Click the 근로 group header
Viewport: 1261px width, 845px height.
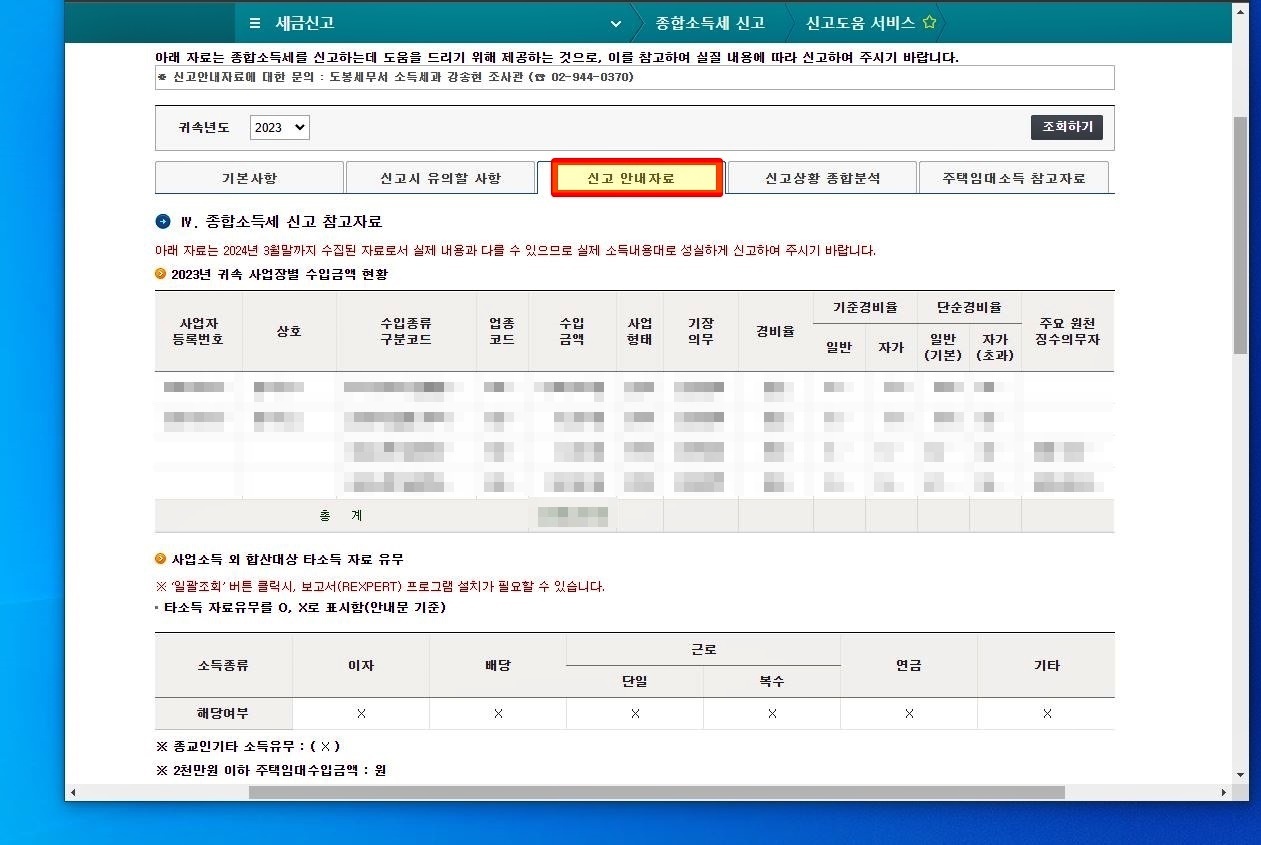click(x=703, y=649)
